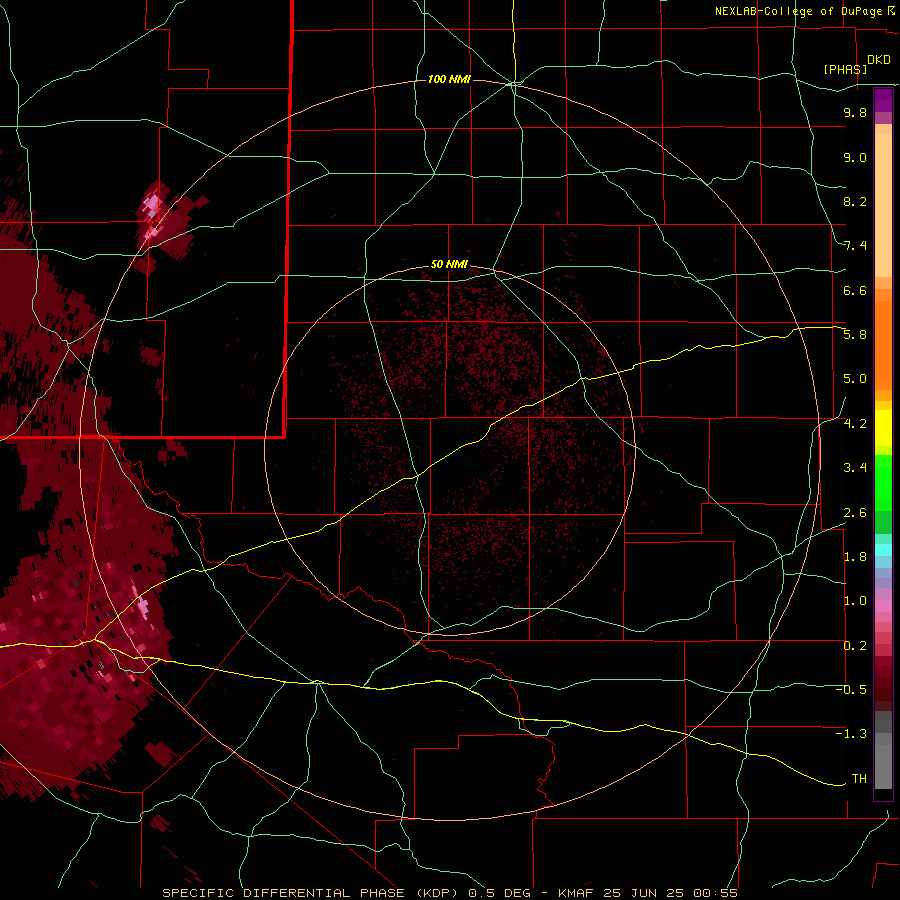Select the 9.0 scale value
Screen dimensions: 900x900
(x=855, y=157)
